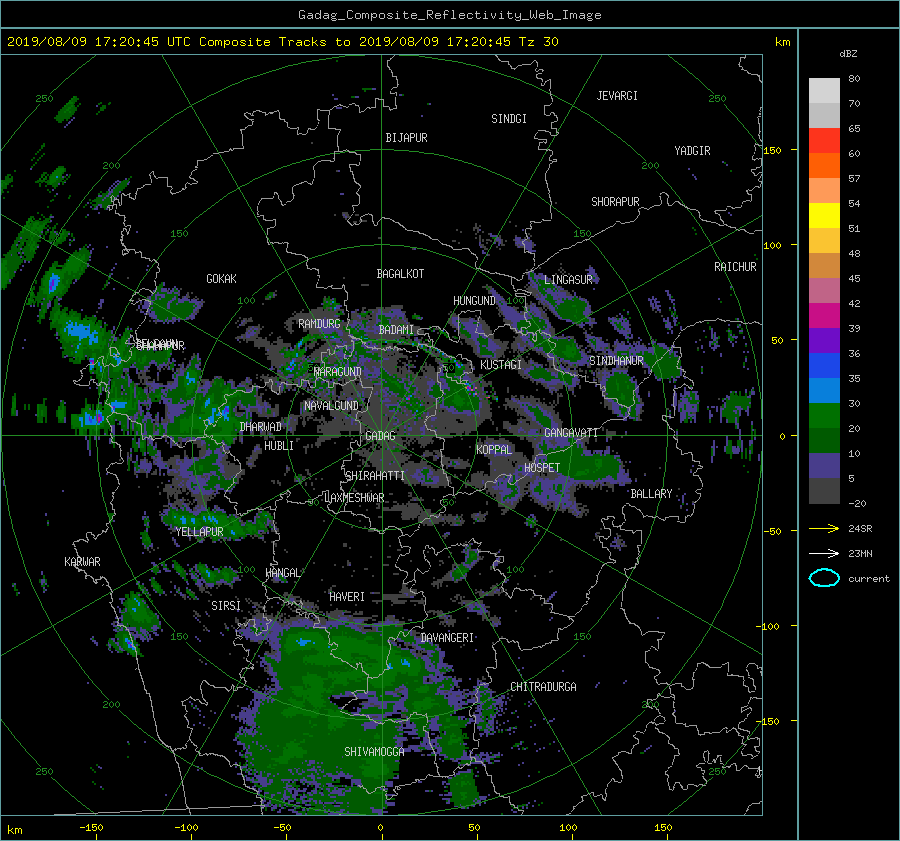Click the NAVALGUND city label
This screenshot has width=900, height=841.
pos(331,406)
